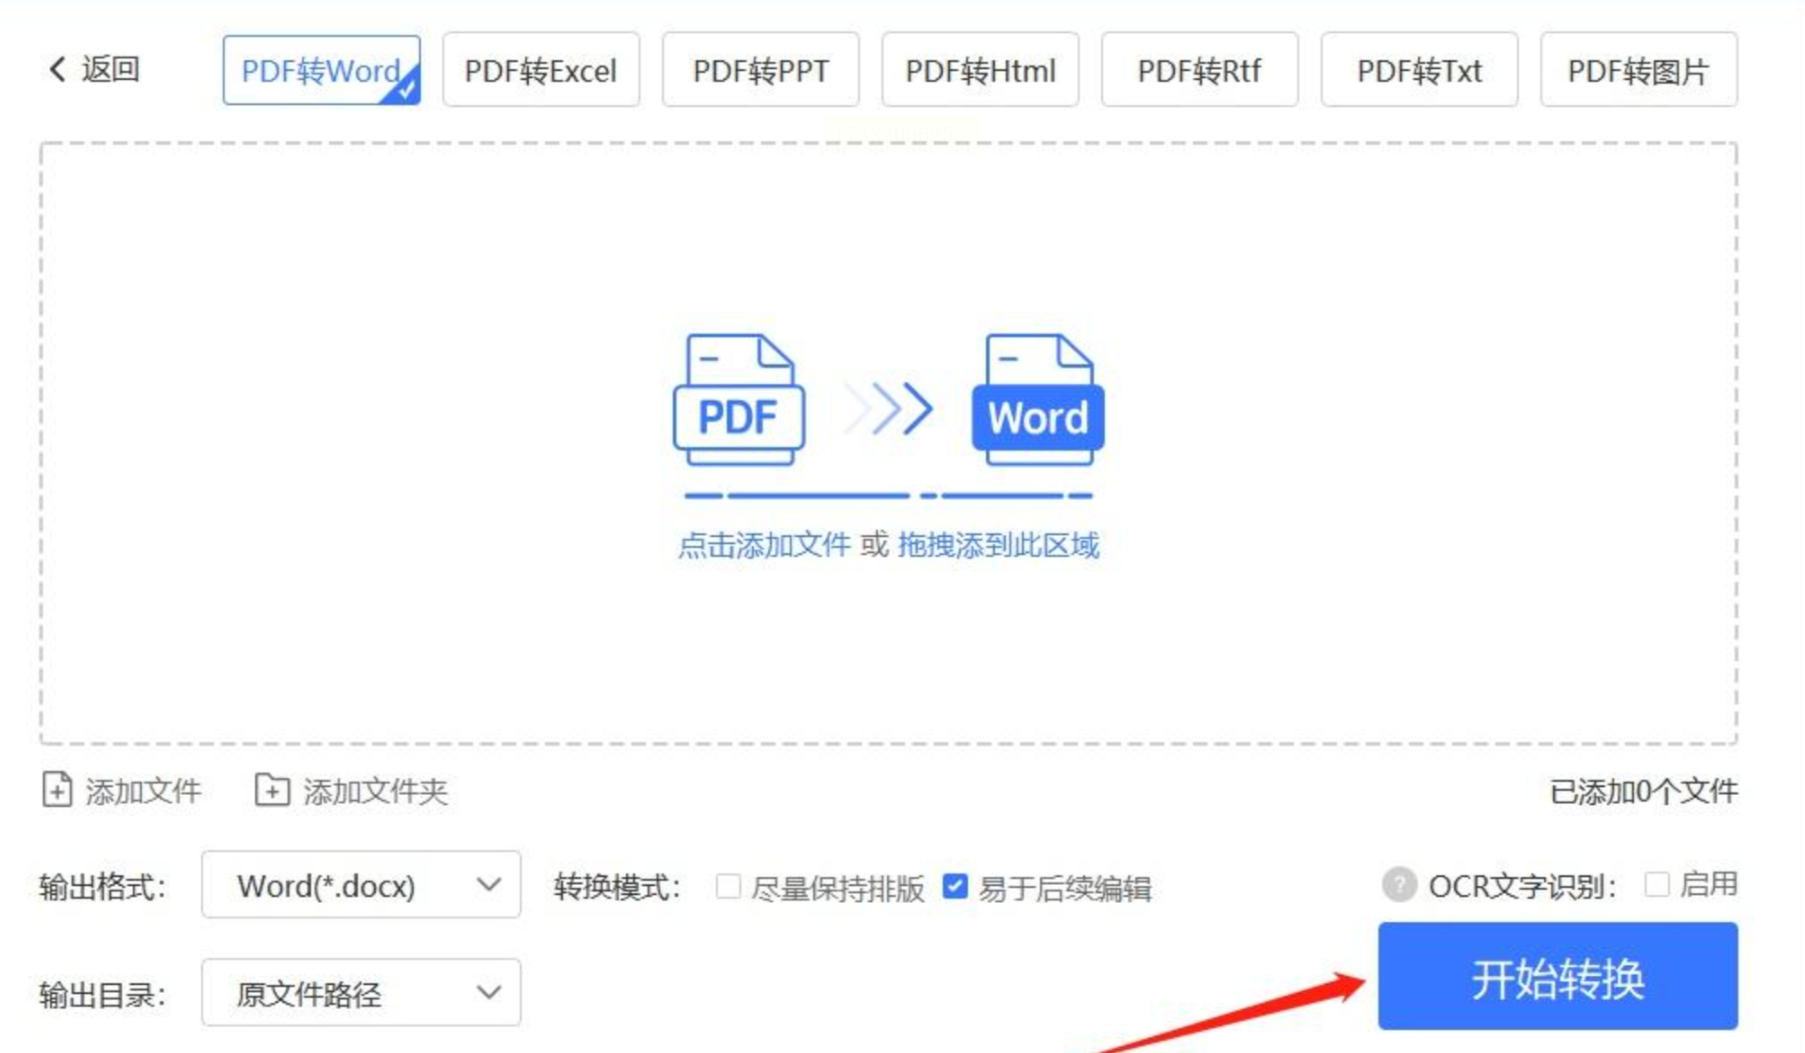Switch to the PDF转Excel tab
Image resolution: width=1805 pixels, height=1053 pixels.
(x=541, y=70)
